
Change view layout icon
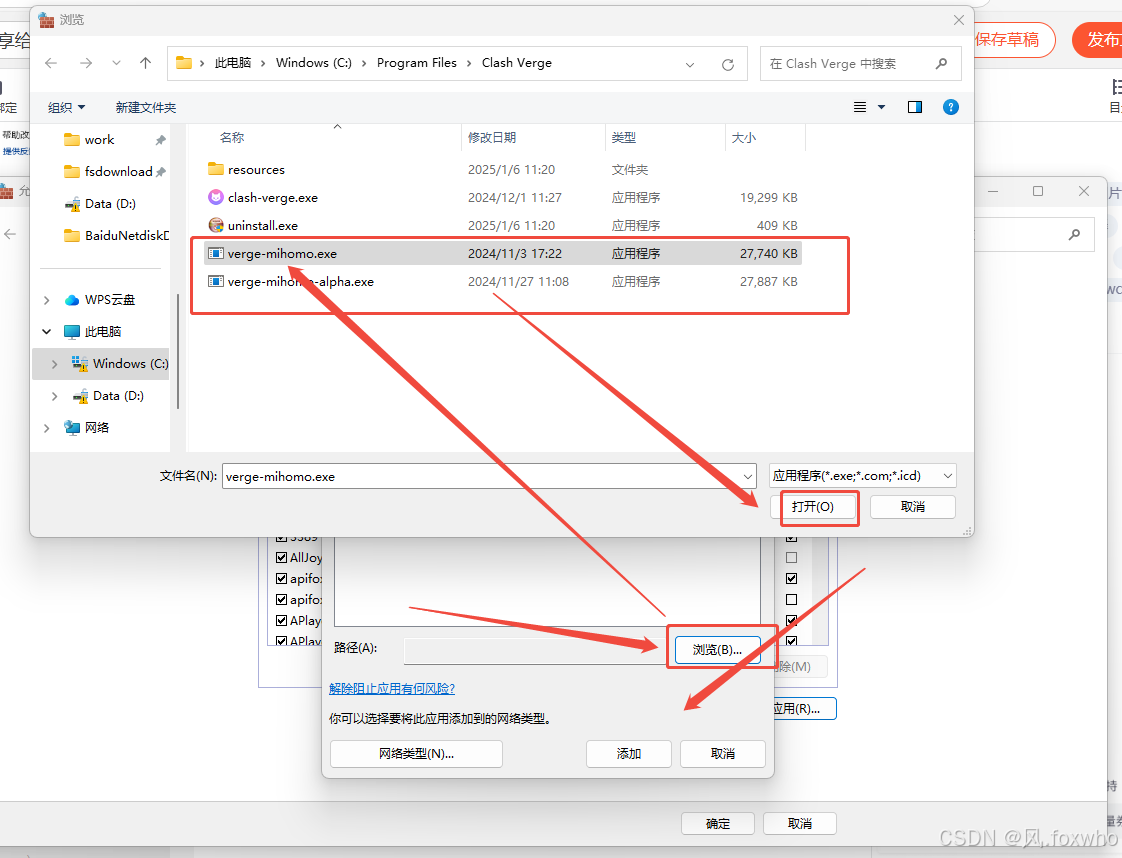pos(860,107)
